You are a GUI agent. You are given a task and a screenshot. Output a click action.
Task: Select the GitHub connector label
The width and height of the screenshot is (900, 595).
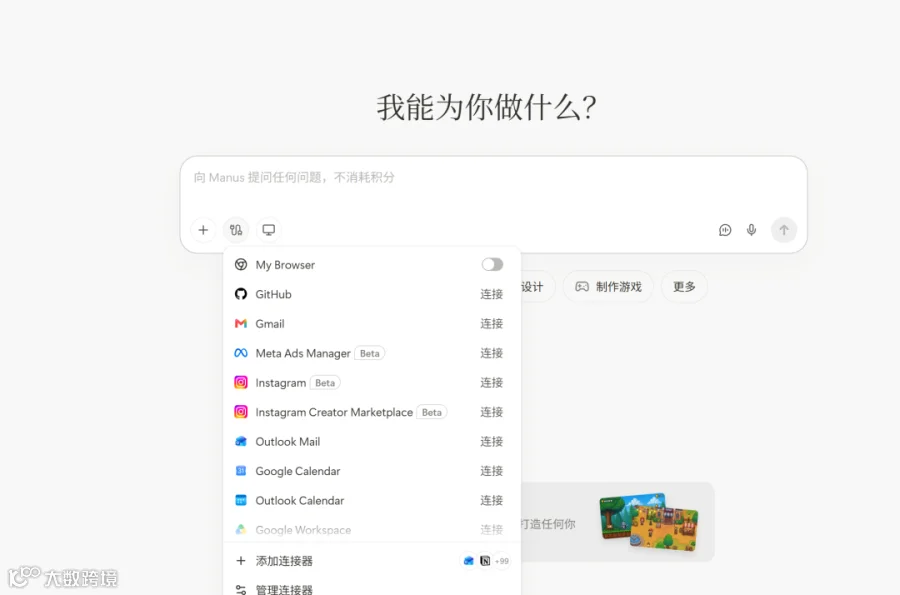click(273, 294)
